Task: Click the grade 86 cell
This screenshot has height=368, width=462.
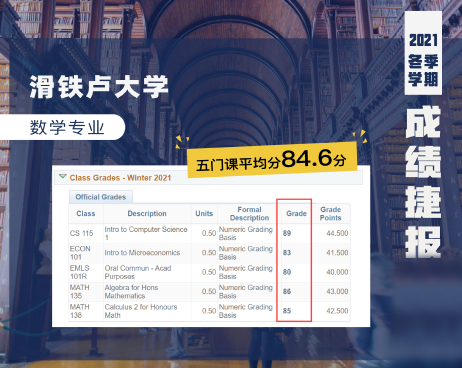Action: (287, 291)
